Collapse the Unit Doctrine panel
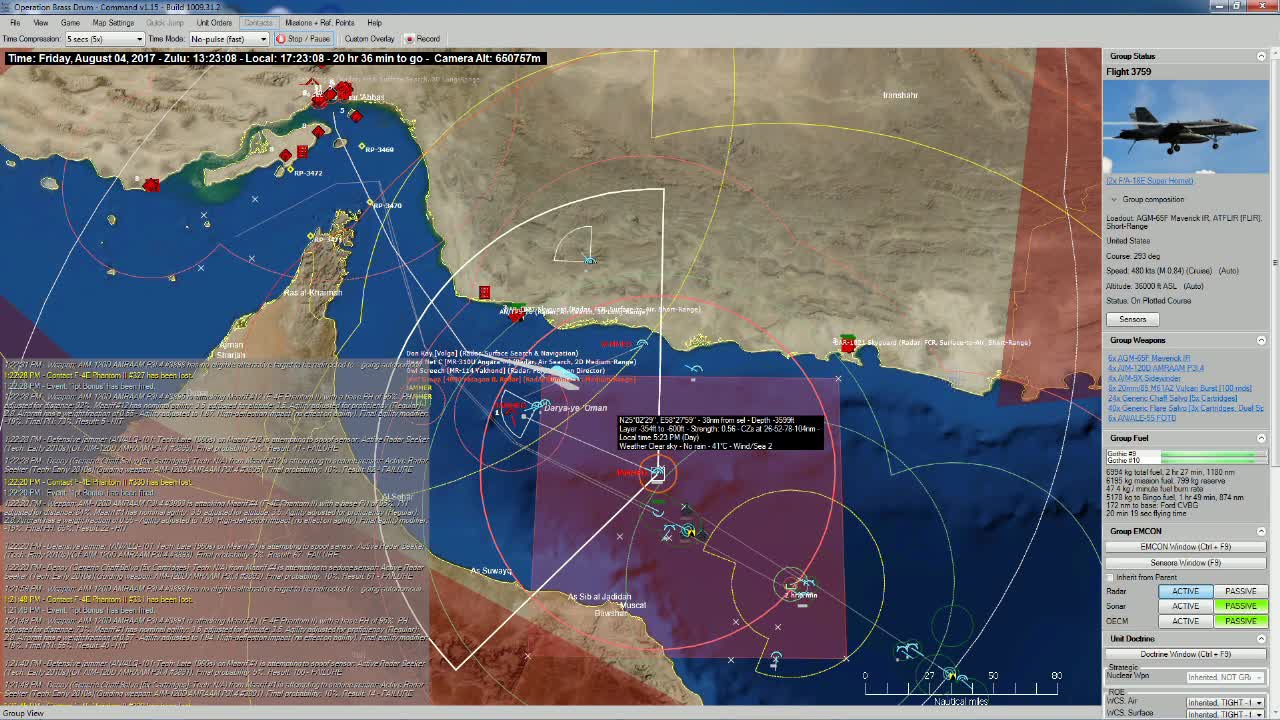The image size is (1280, 720). coord(1261,639)
